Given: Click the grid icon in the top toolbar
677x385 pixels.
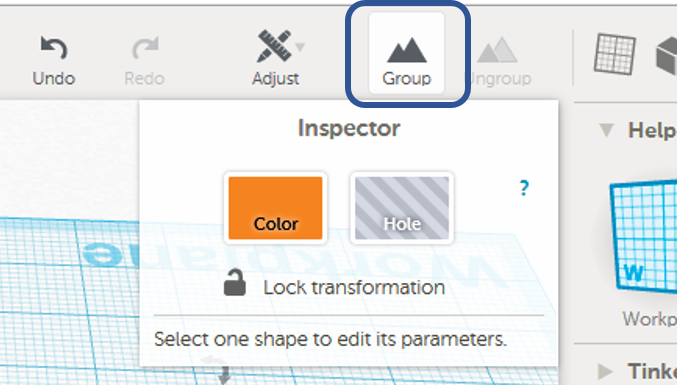Looking at the screenshot, I should (x=614, y=54).
